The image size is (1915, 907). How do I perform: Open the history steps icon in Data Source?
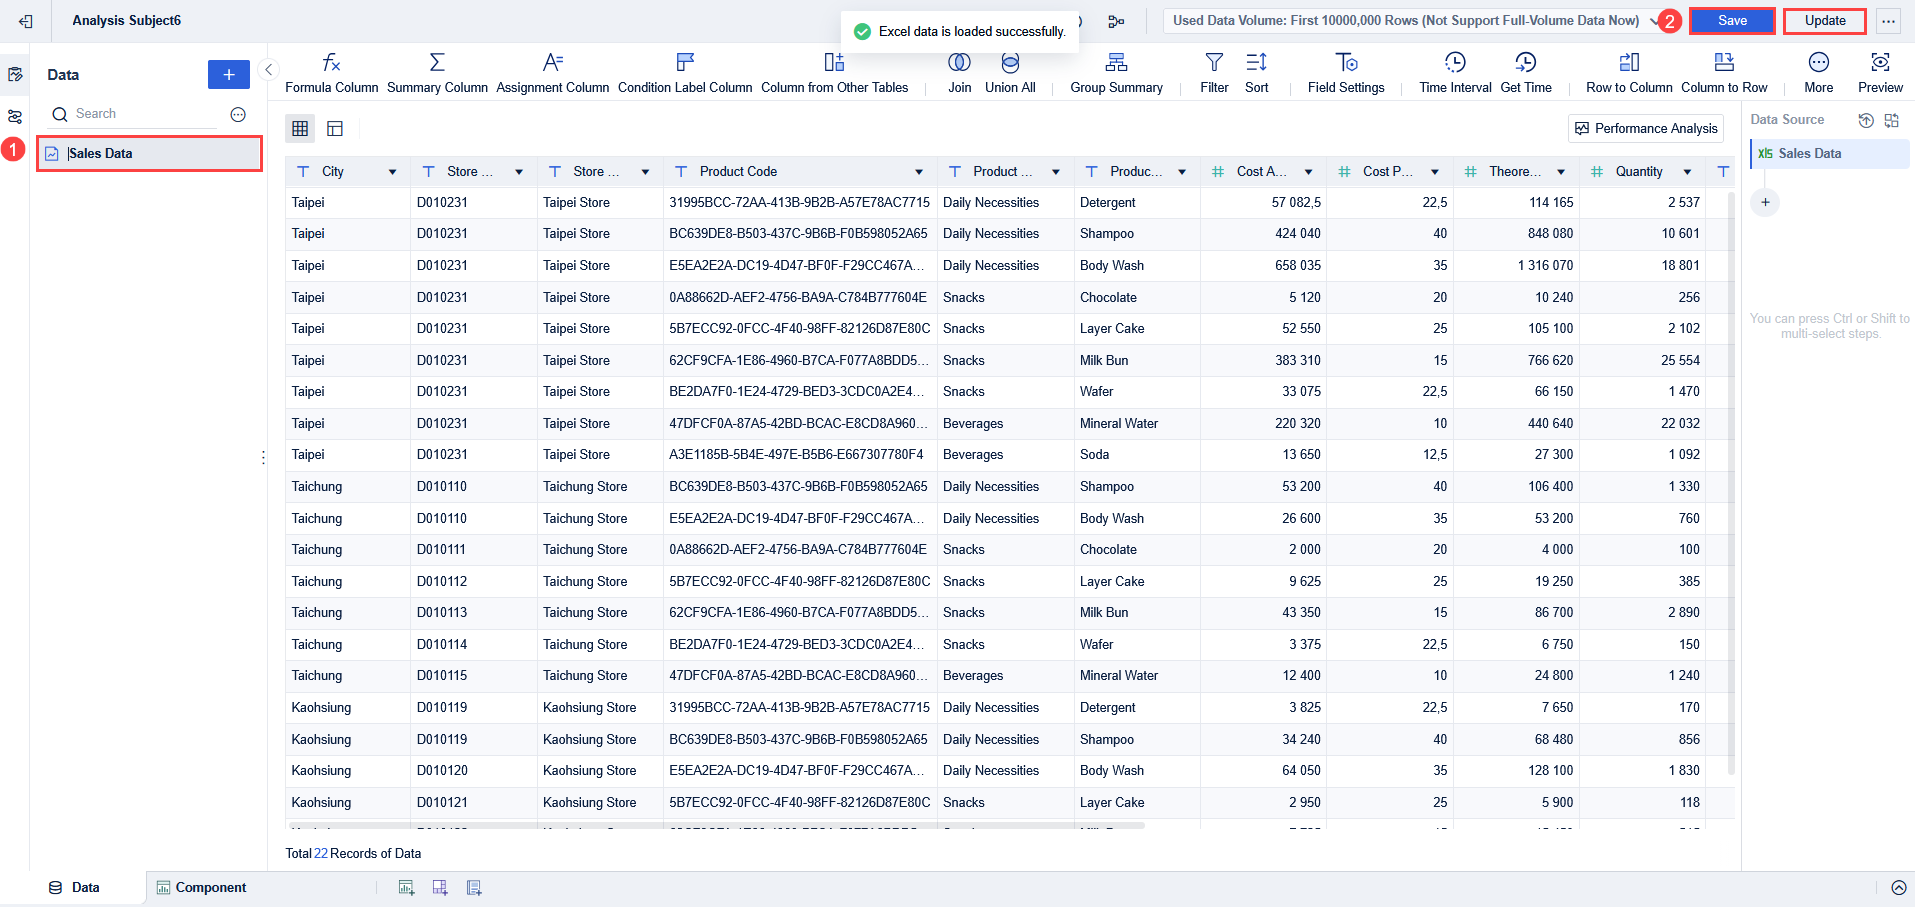(1865, 120)
